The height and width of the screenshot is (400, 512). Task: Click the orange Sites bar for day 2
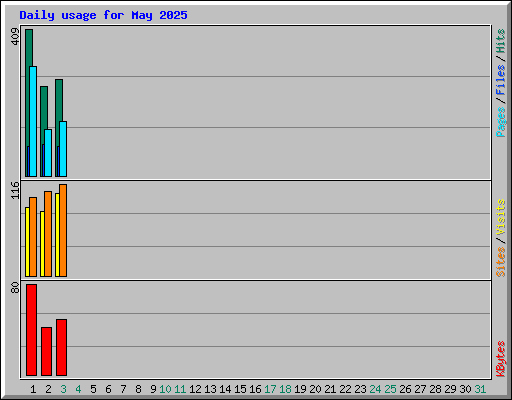point(48,234)
